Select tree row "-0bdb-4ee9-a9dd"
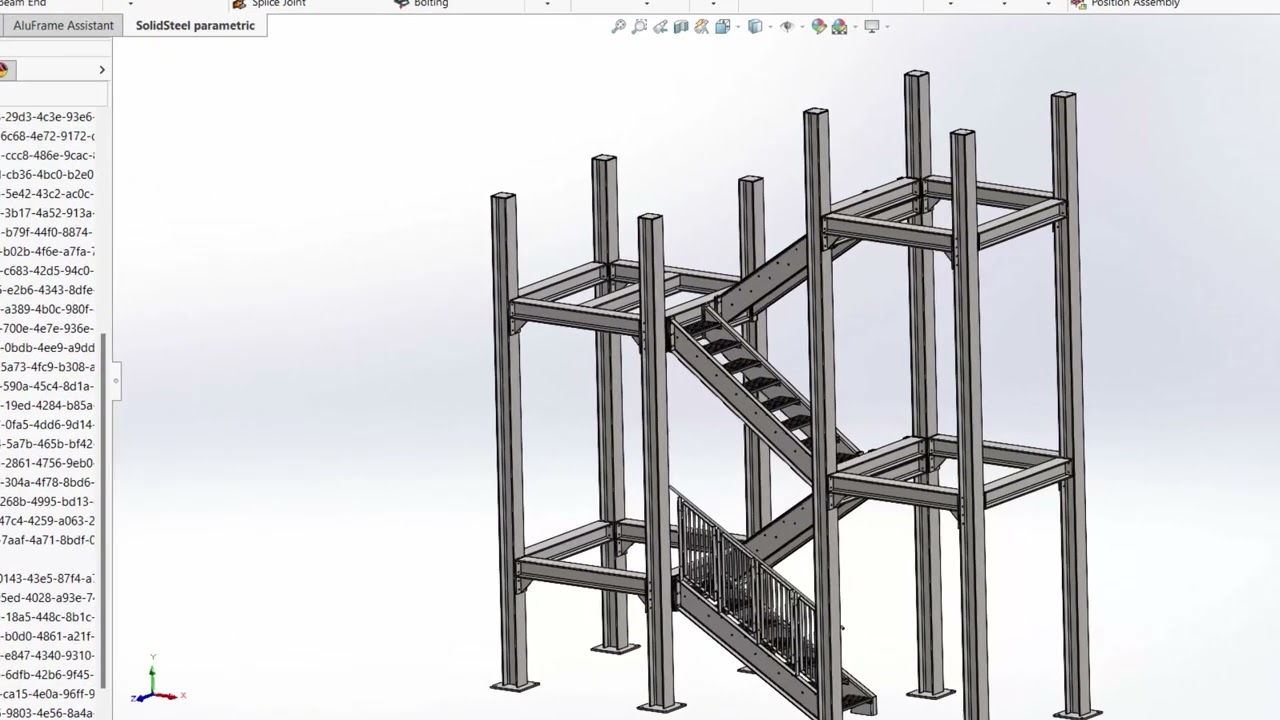 48,348
